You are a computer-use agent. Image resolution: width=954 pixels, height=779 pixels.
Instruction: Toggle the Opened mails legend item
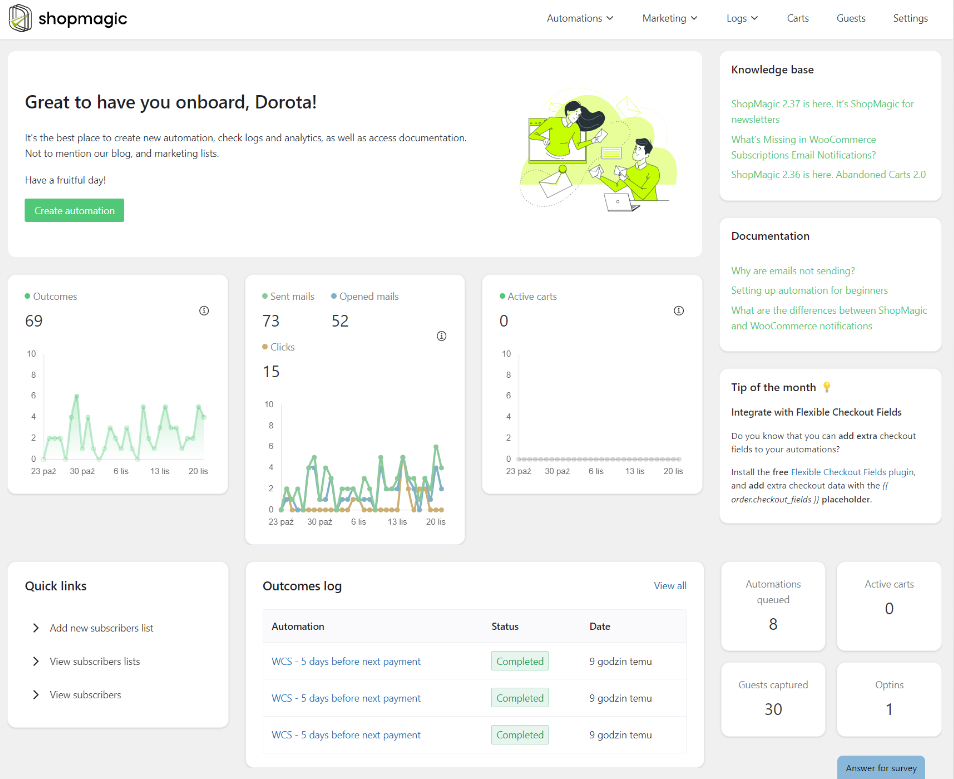coord(365,296)
